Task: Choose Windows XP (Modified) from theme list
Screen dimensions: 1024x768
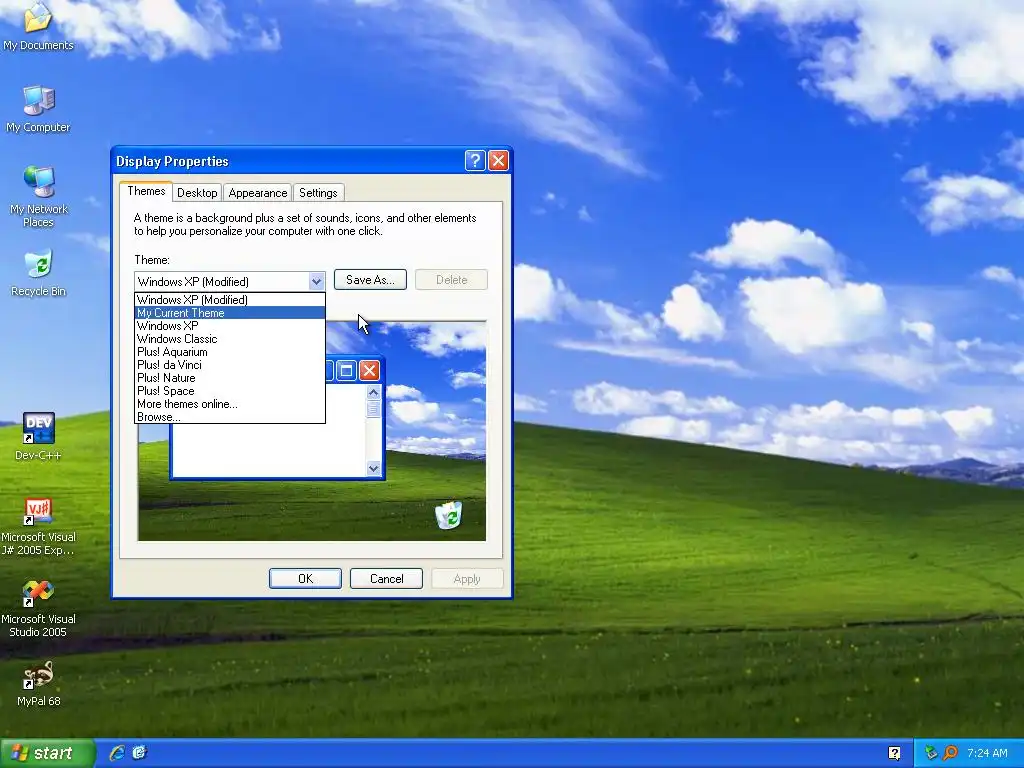Action: point(230,300)
